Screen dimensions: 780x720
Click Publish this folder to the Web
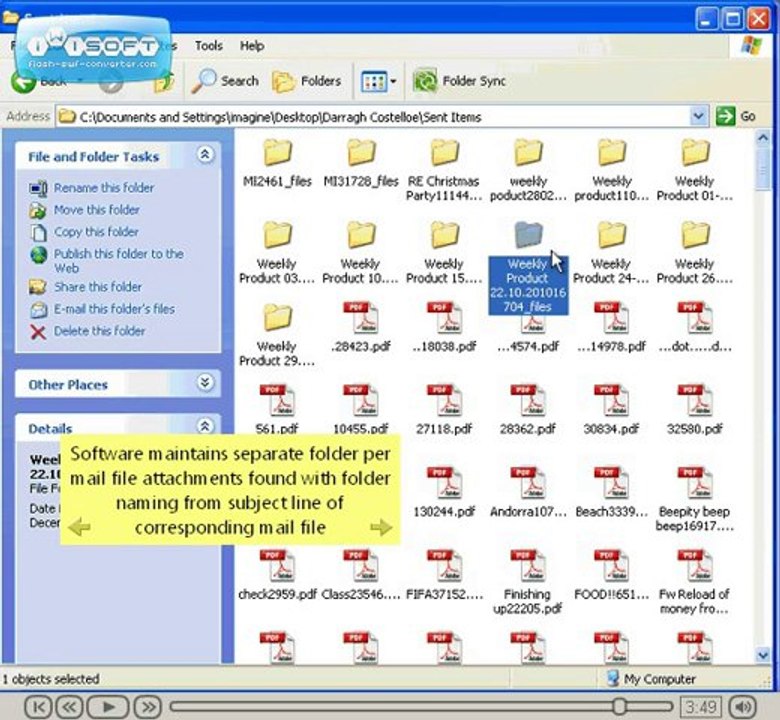118,261
